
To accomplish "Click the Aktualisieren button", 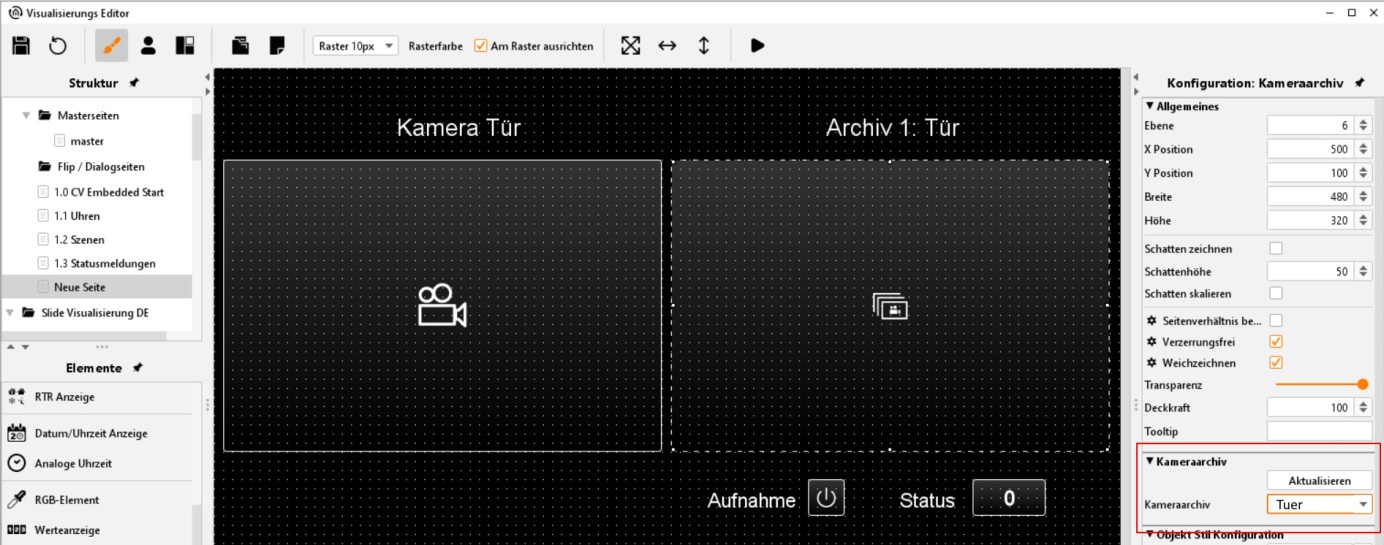I will 1319,481.
